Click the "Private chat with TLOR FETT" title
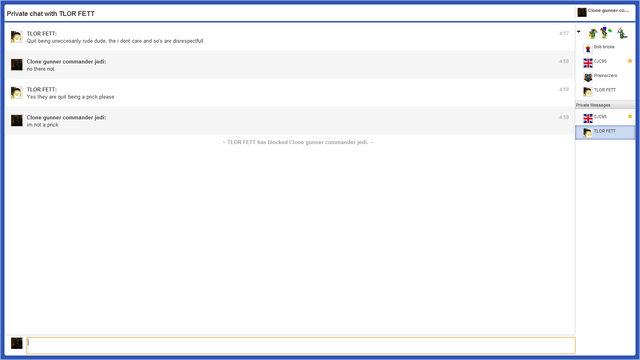This screenshot has width=640, height=360. (51, 13)
